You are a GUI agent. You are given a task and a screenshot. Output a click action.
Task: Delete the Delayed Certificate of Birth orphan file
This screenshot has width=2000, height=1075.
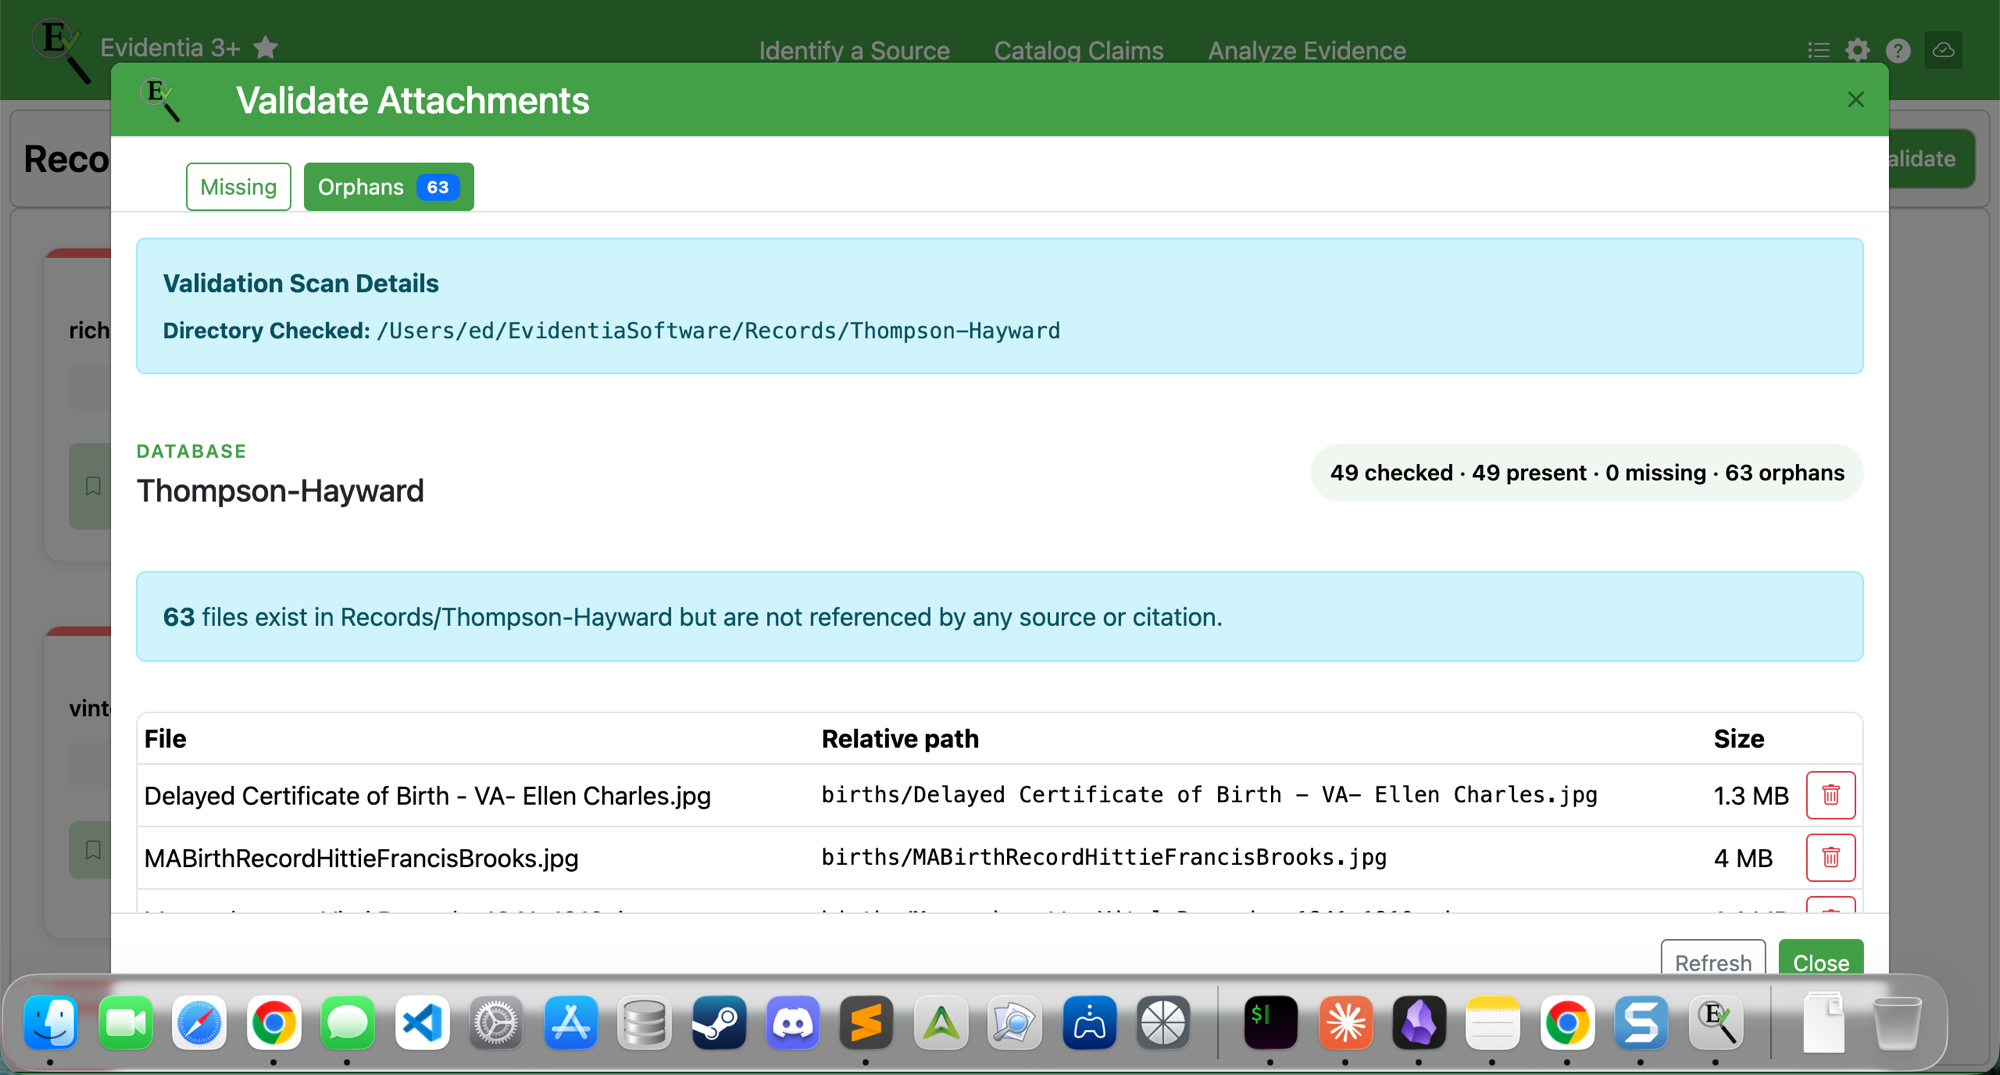click(x=1830, y=795)
